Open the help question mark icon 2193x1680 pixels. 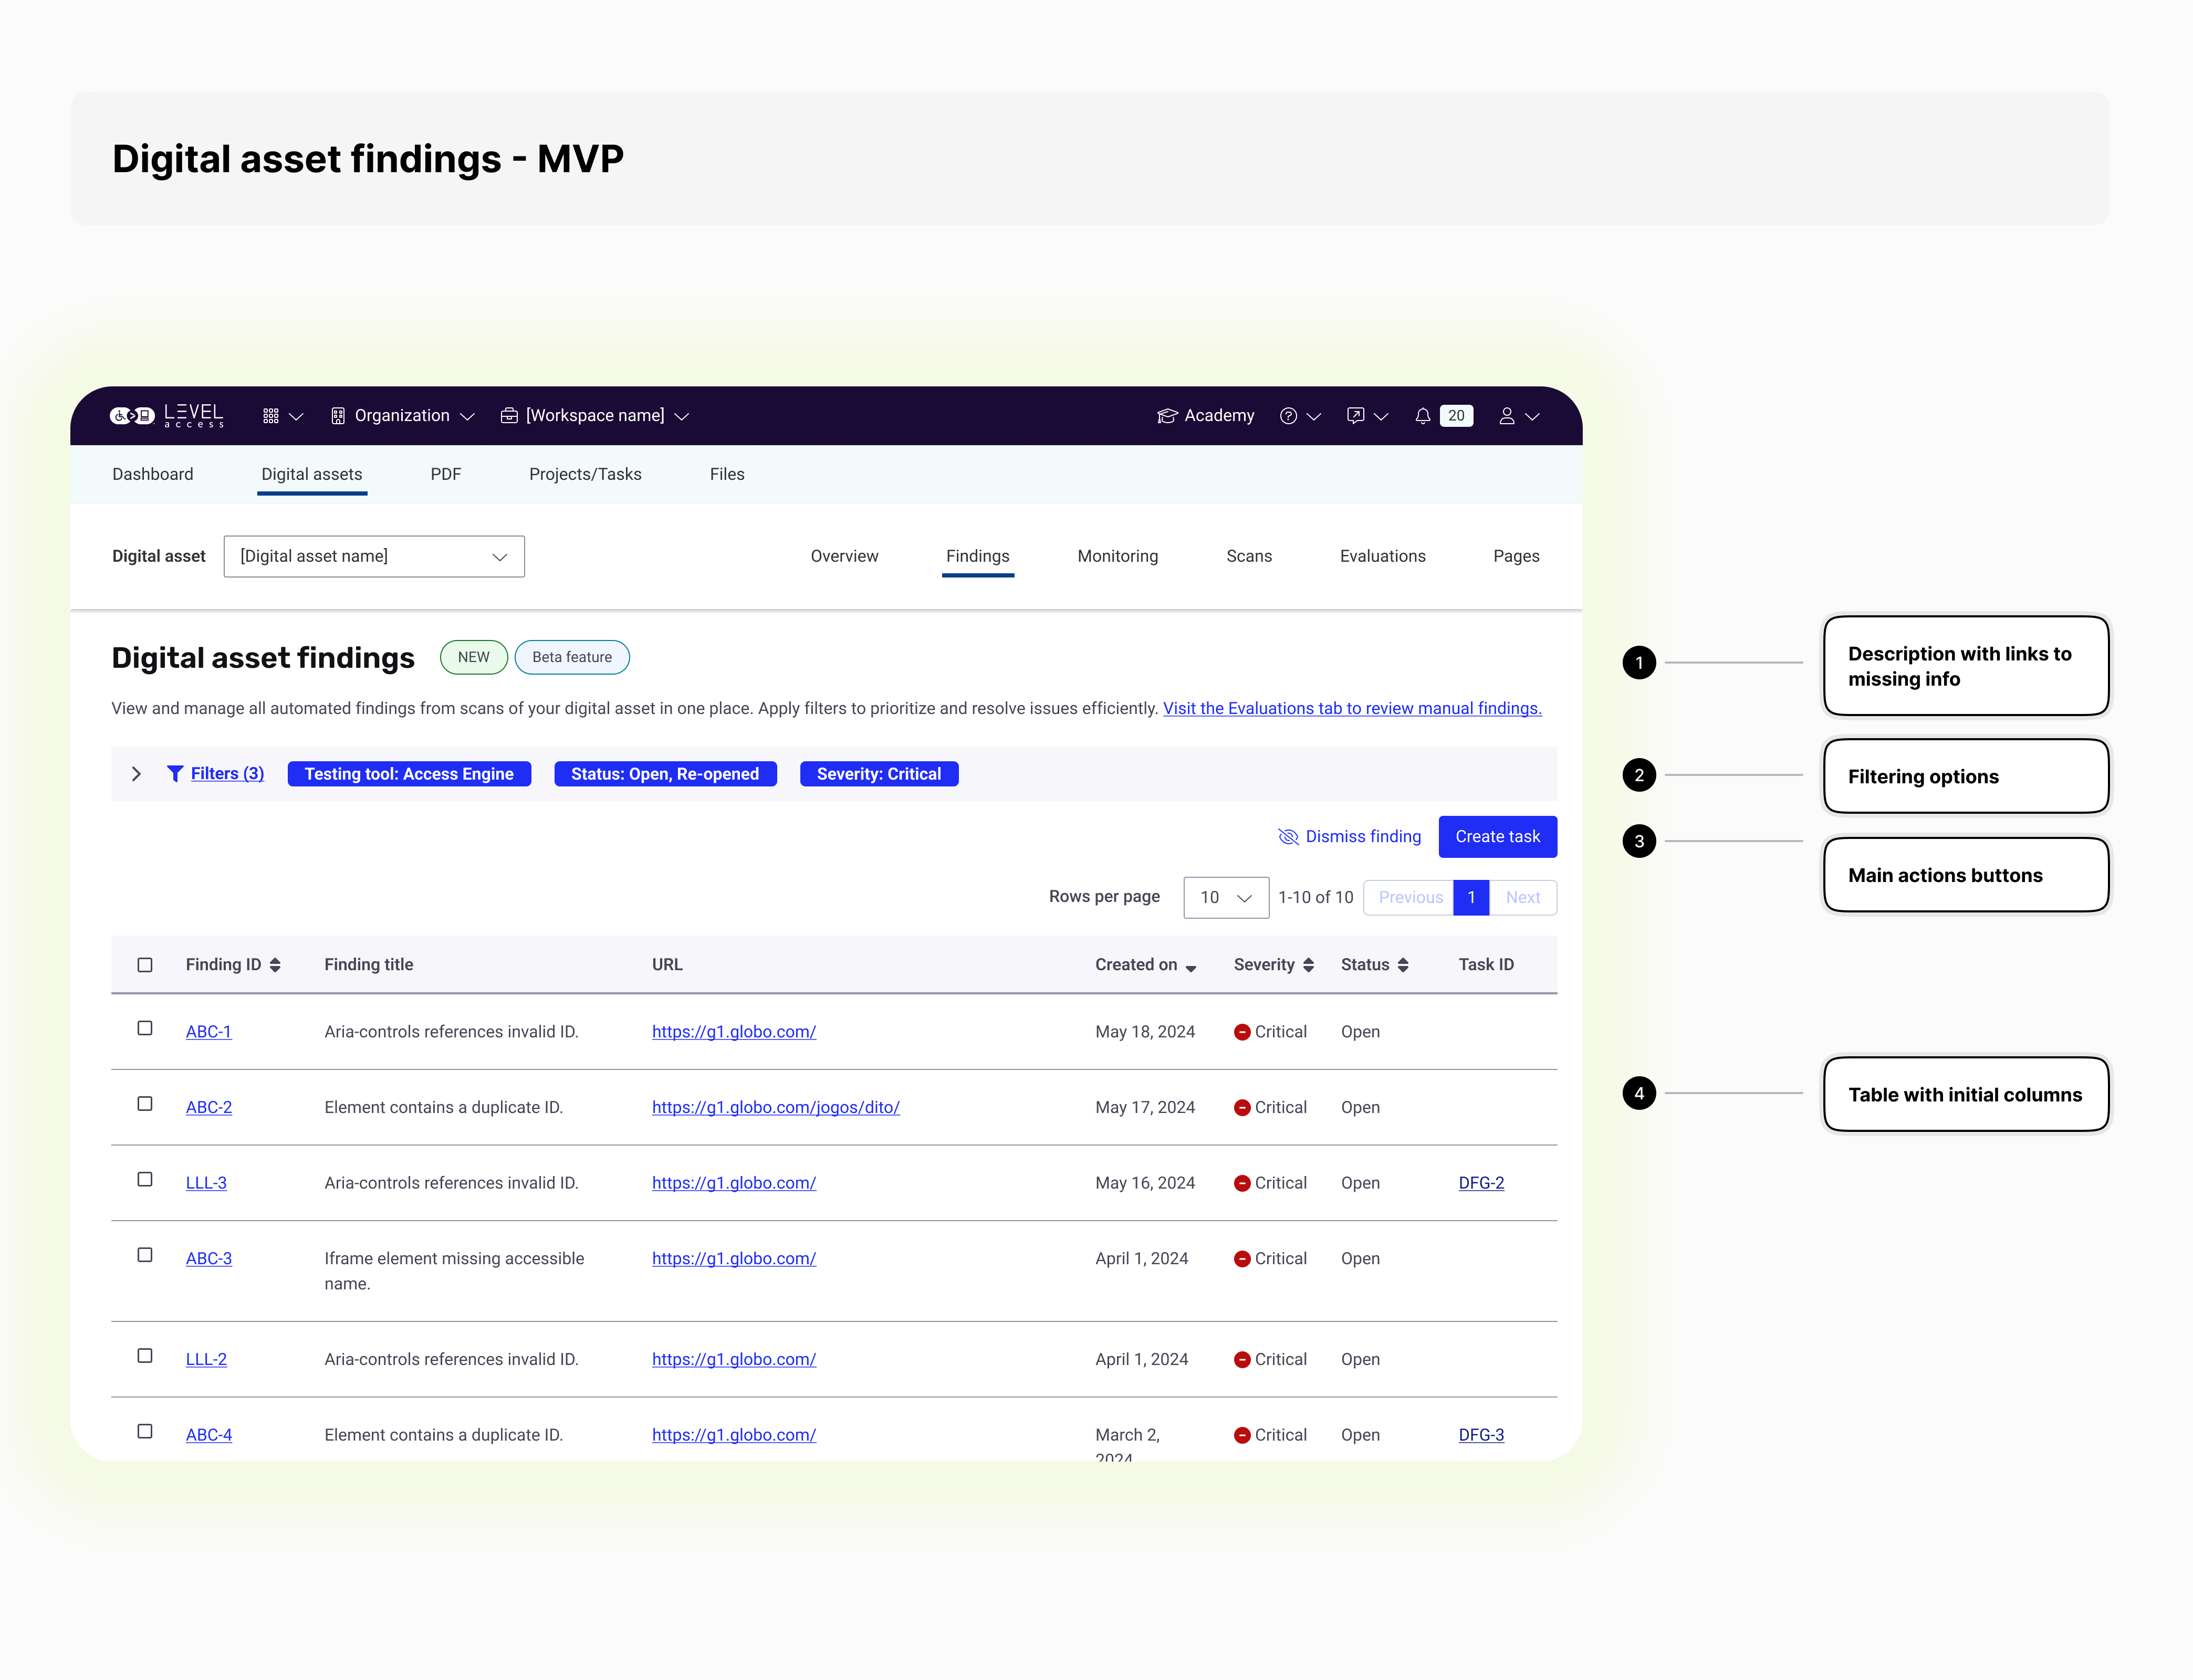click(x=1288, y=416)
